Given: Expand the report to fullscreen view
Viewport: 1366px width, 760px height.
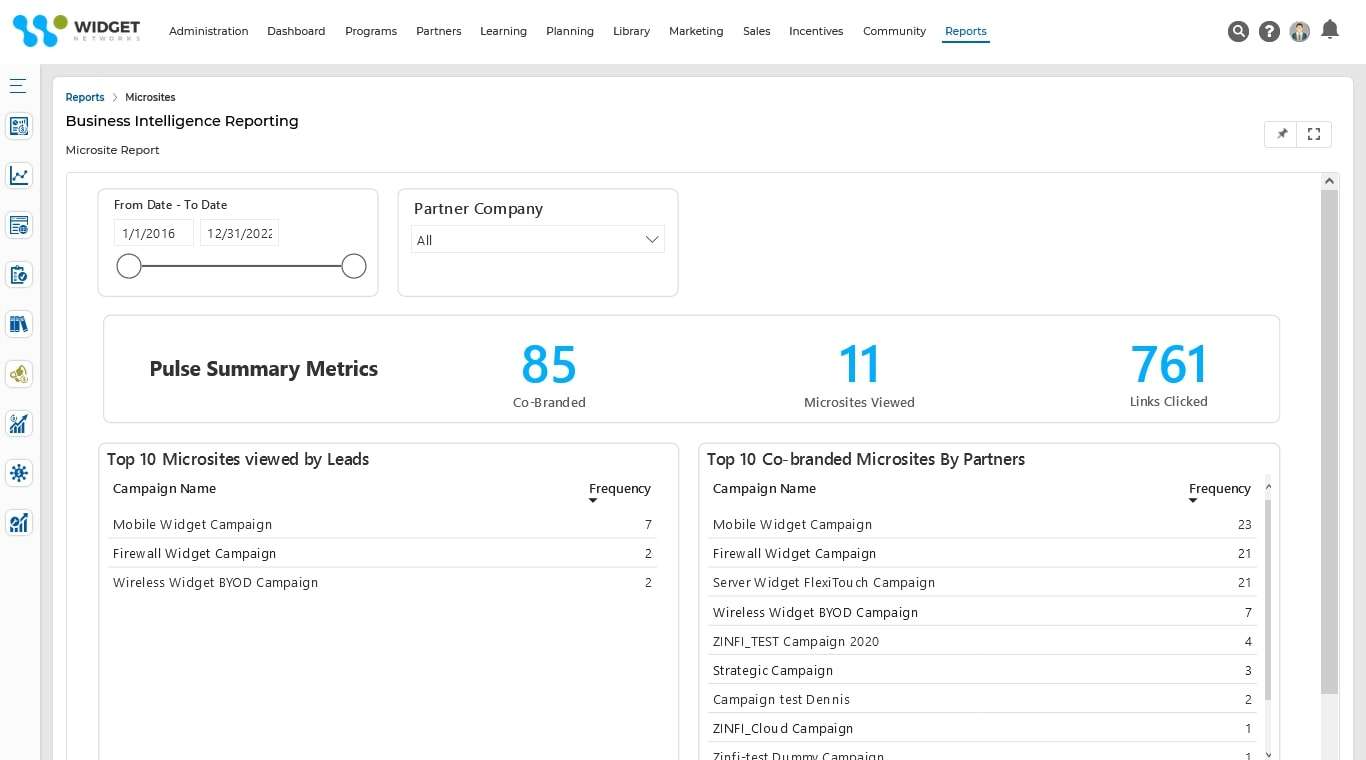Looking at the screenshot, I should [x=1313, y=133].
